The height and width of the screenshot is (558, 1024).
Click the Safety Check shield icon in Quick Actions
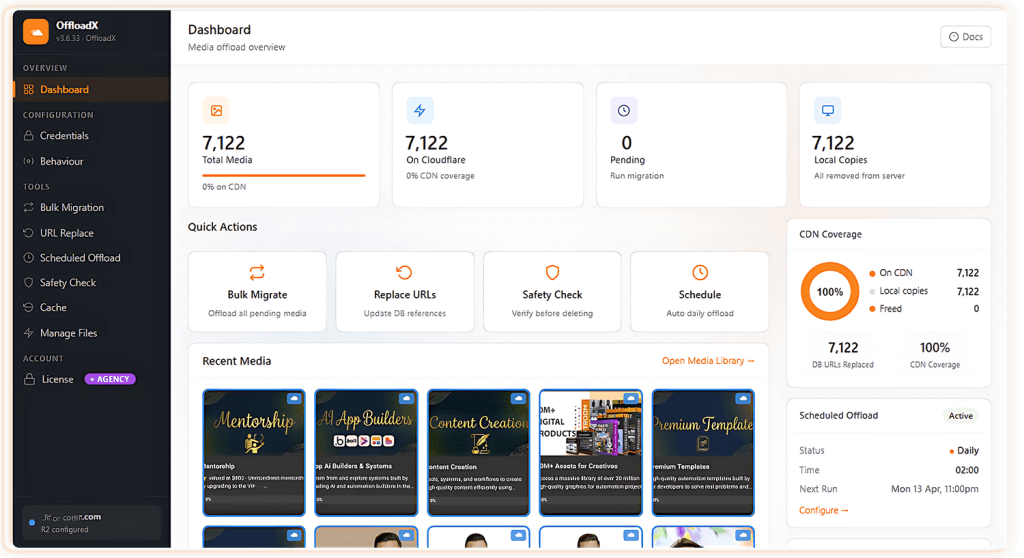pyautogui.click(x=552, y=272)
